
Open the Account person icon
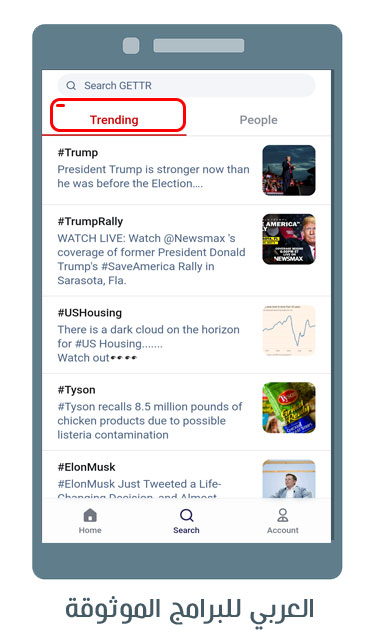(x=283, y=515)
